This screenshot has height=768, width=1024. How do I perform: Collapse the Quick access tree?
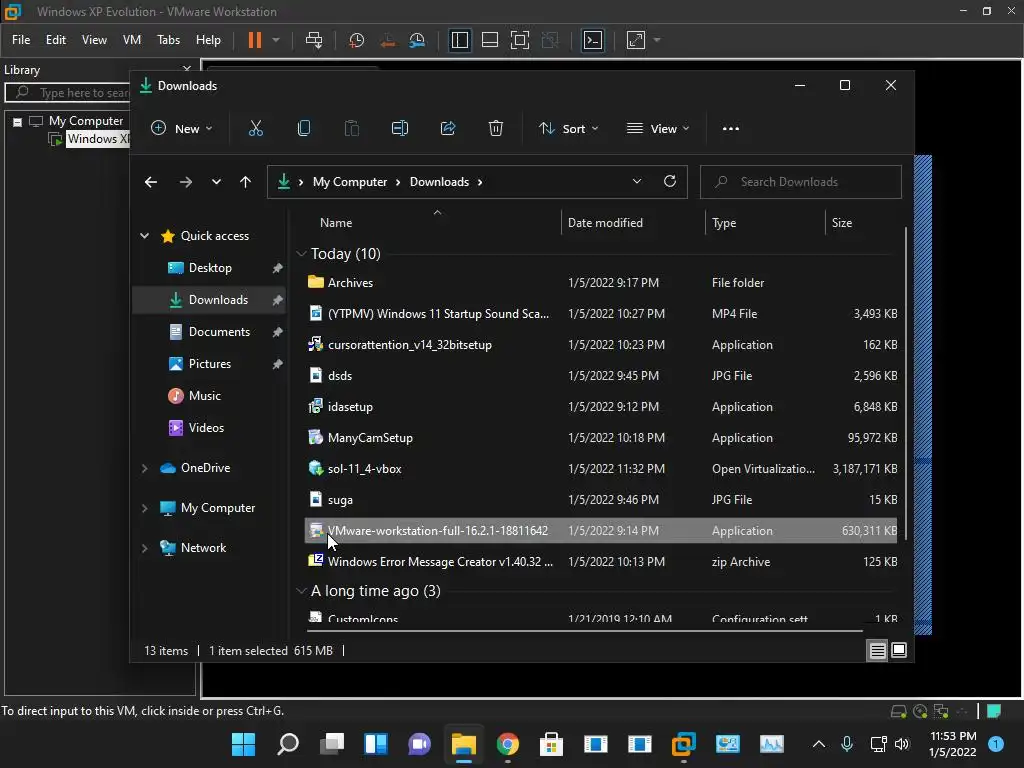(x=144, y=236)
